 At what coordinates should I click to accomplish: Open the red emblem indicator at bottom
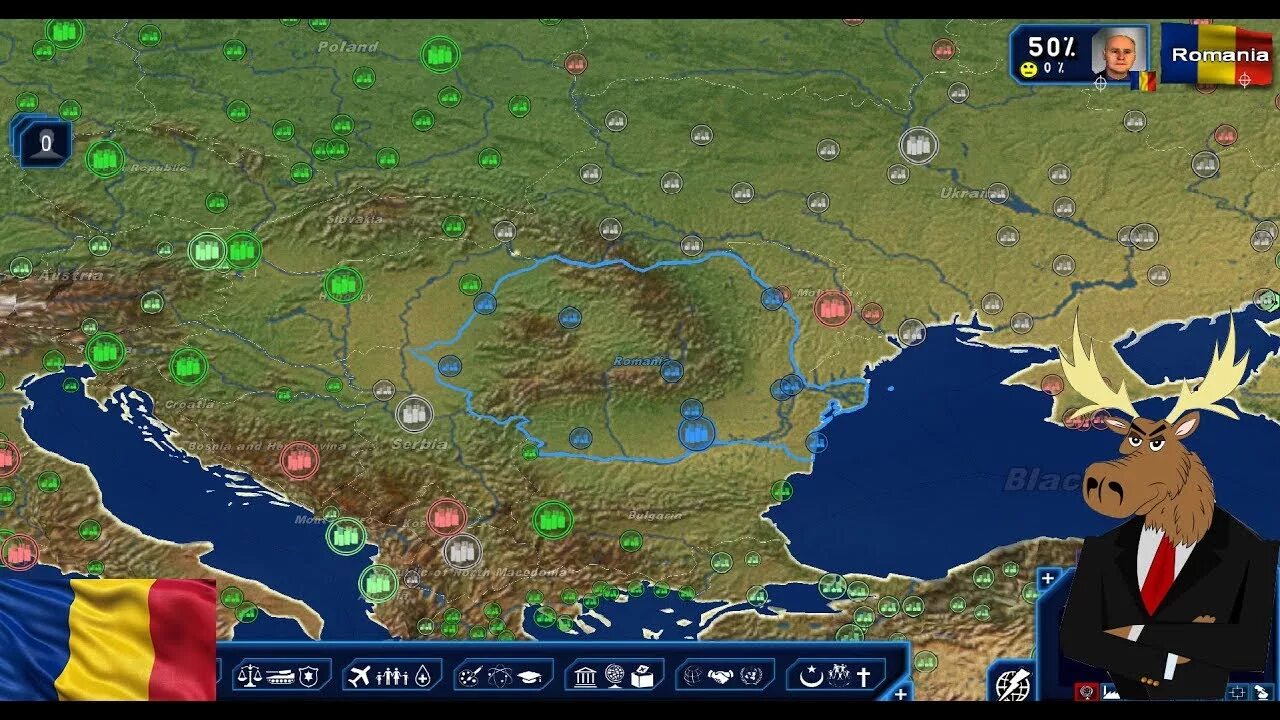tap(1087, 691)
